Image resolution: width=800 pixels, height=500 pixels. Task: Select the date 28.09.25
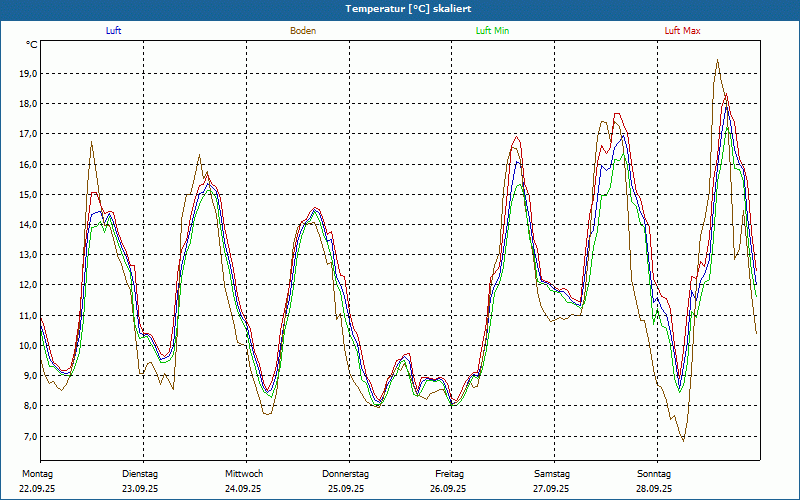(x=655, y=489)
